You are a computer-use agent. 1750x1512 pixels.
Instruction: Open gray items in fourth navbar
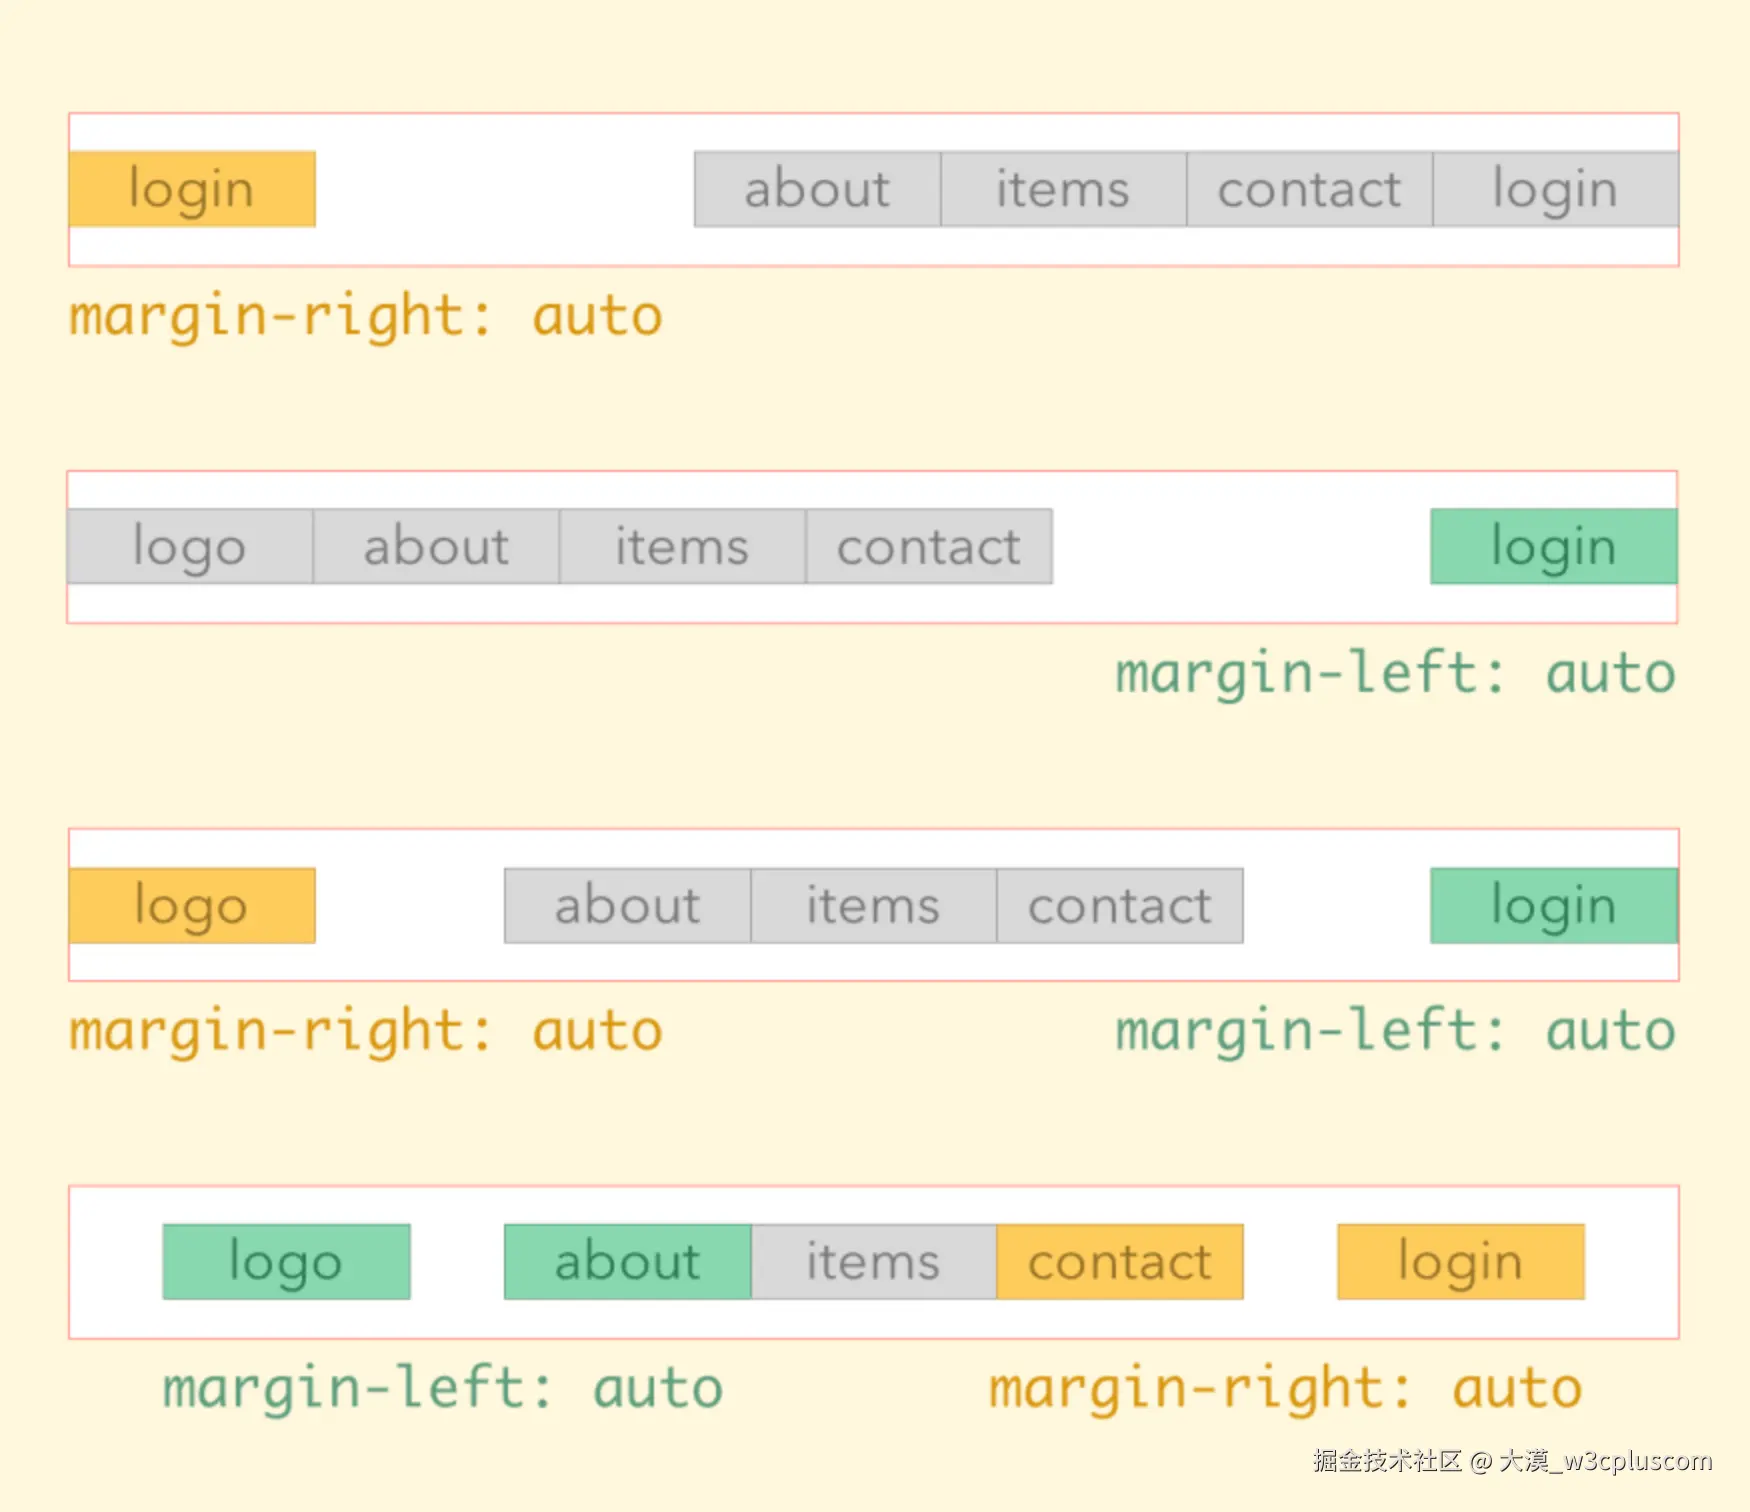click(873, 1262)
